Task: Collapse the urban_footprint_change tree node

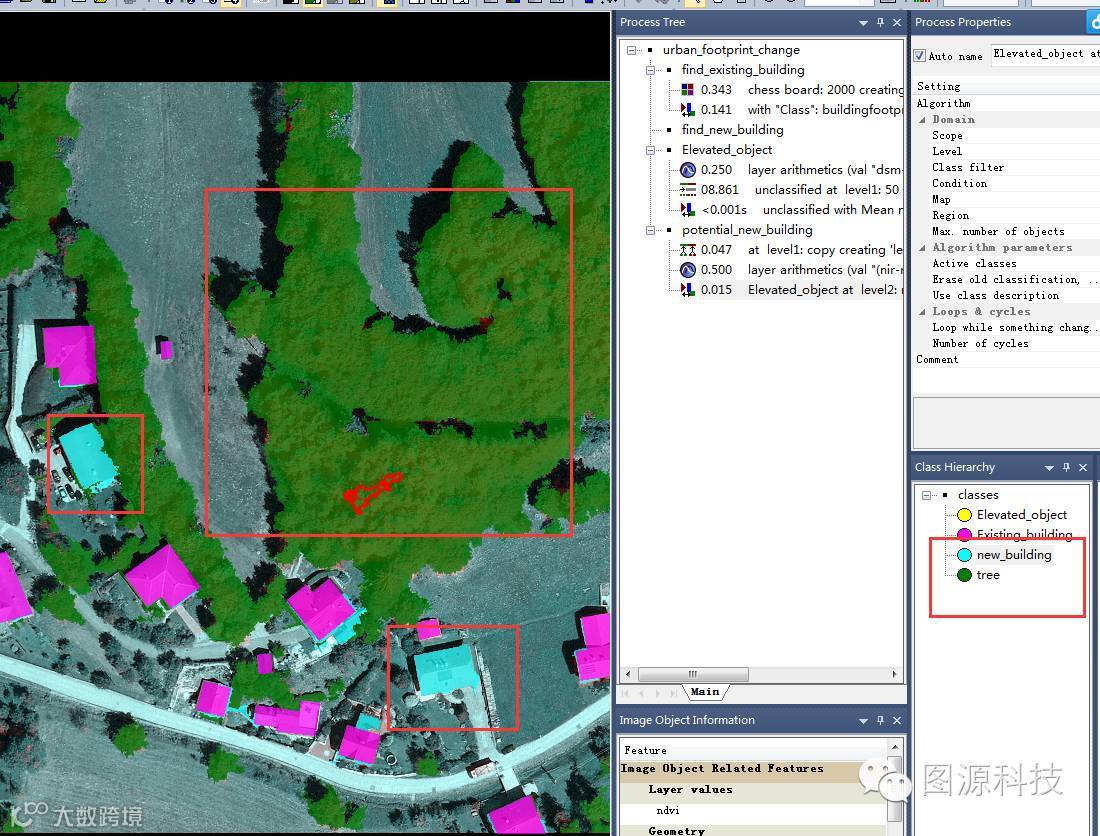Action: (x=631, y=50)
